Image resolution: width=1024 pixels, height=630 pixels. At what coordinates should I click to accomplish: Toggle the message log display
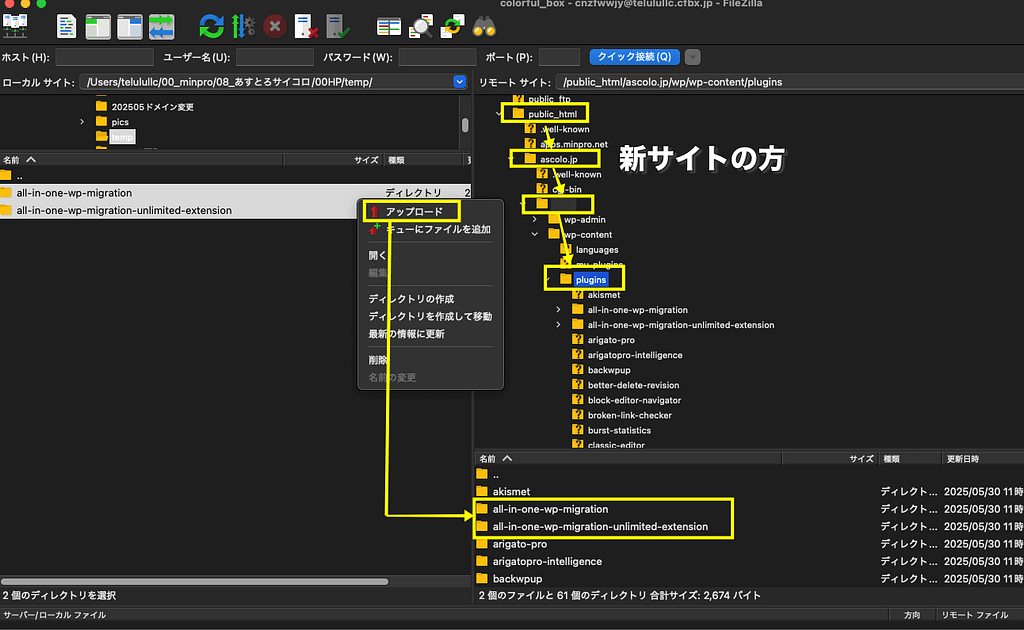pyautogui.click(x=66, y=26)
